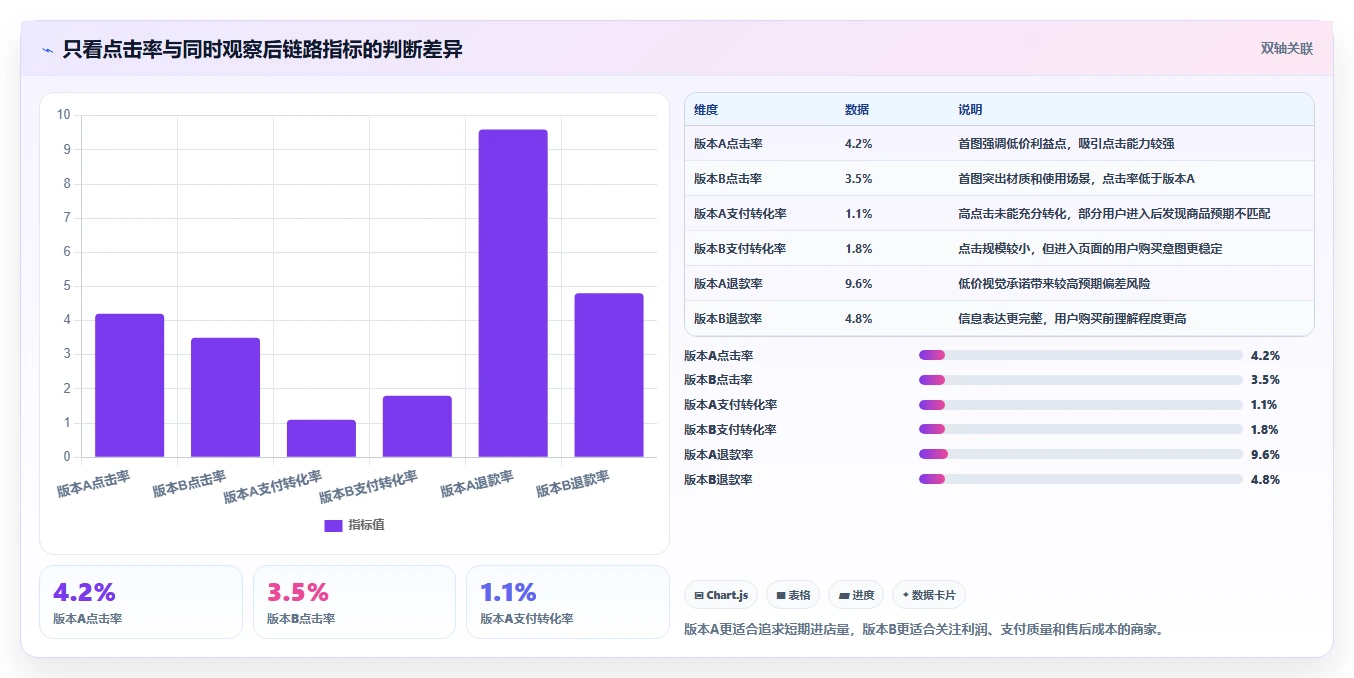The height and width of the screenshot is (678, 1354).
Task: Click the lightning icon beside the title
Action: coord(47,50)
